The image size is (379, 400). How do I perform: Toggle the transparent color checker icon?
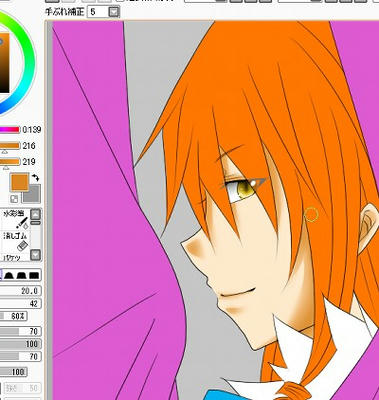(14, 199)
